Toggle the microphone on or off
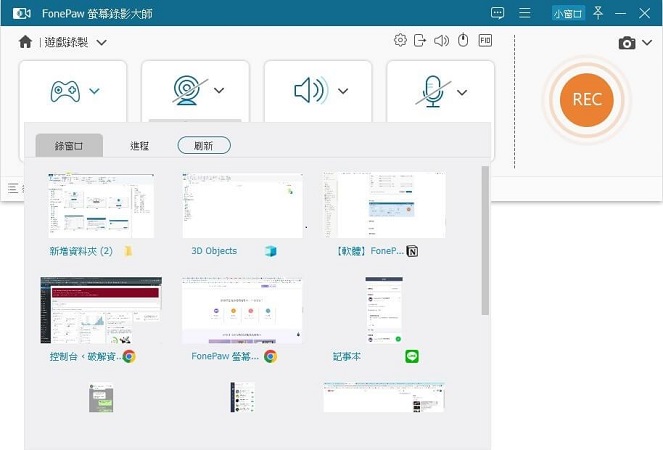The image size is (663, 450). click(x=432, y=91)
